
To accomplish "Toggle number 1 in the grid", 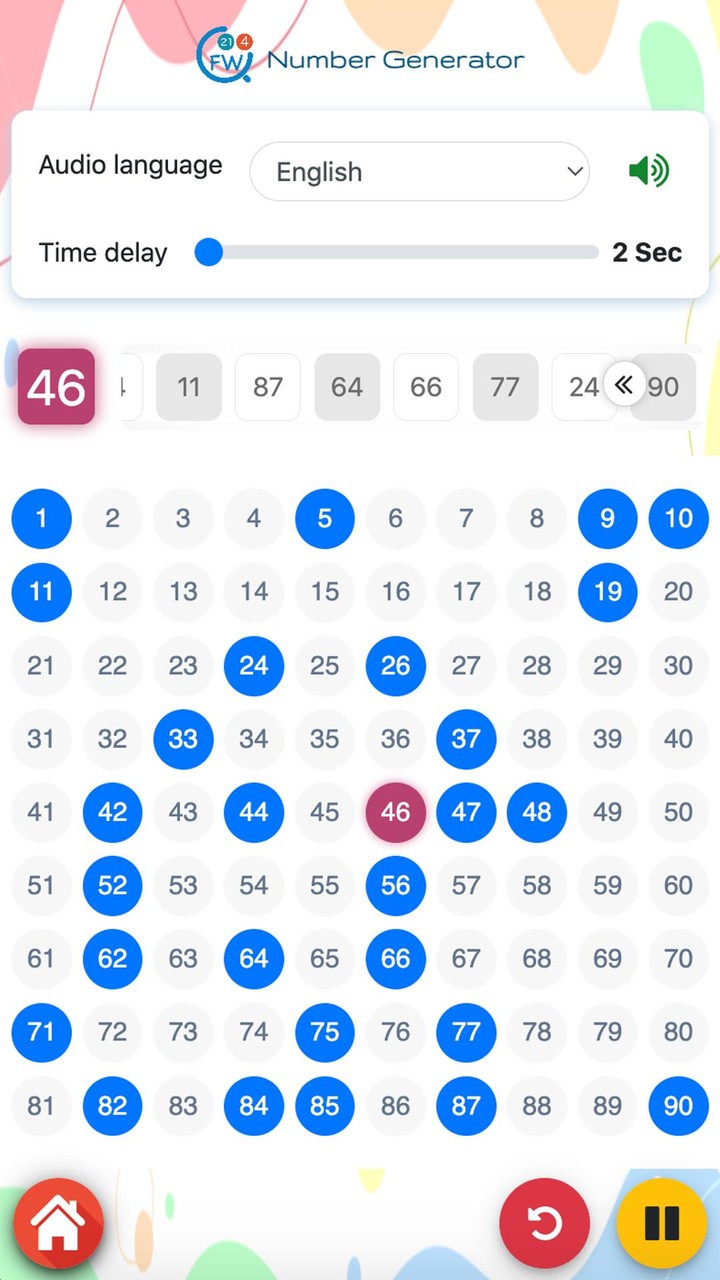I will [41, 518].
